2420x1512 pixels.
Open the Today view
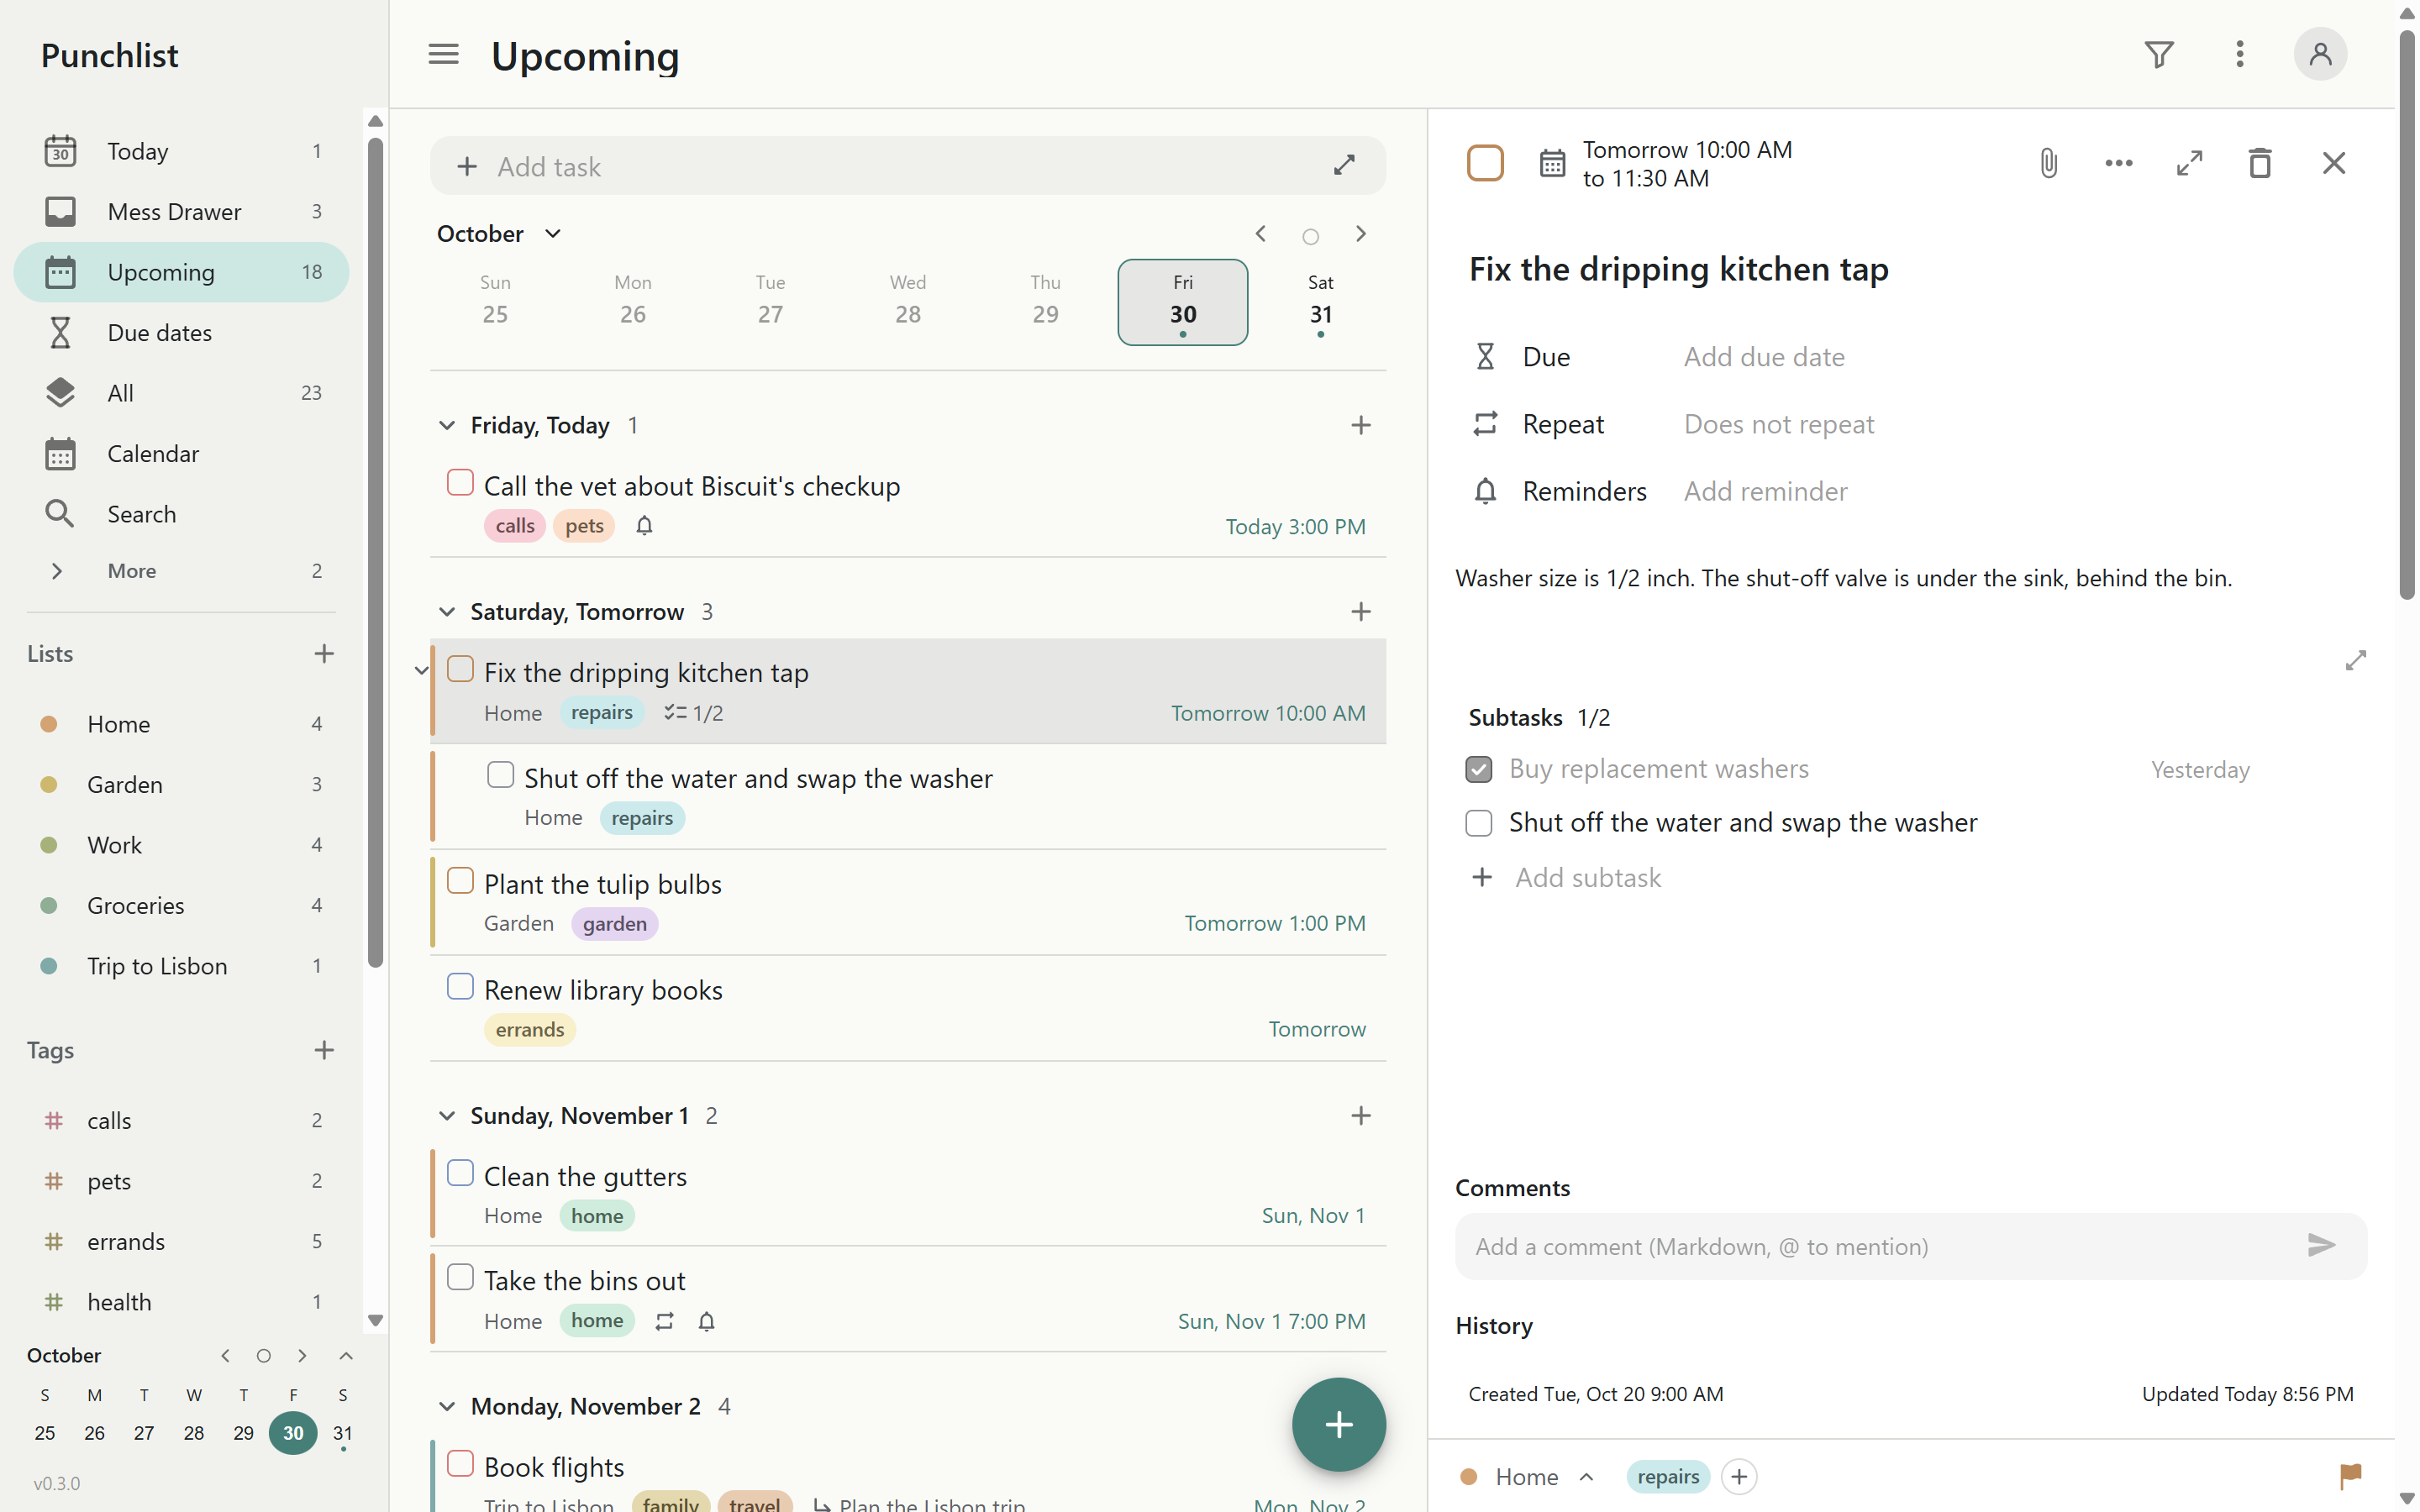182,151
